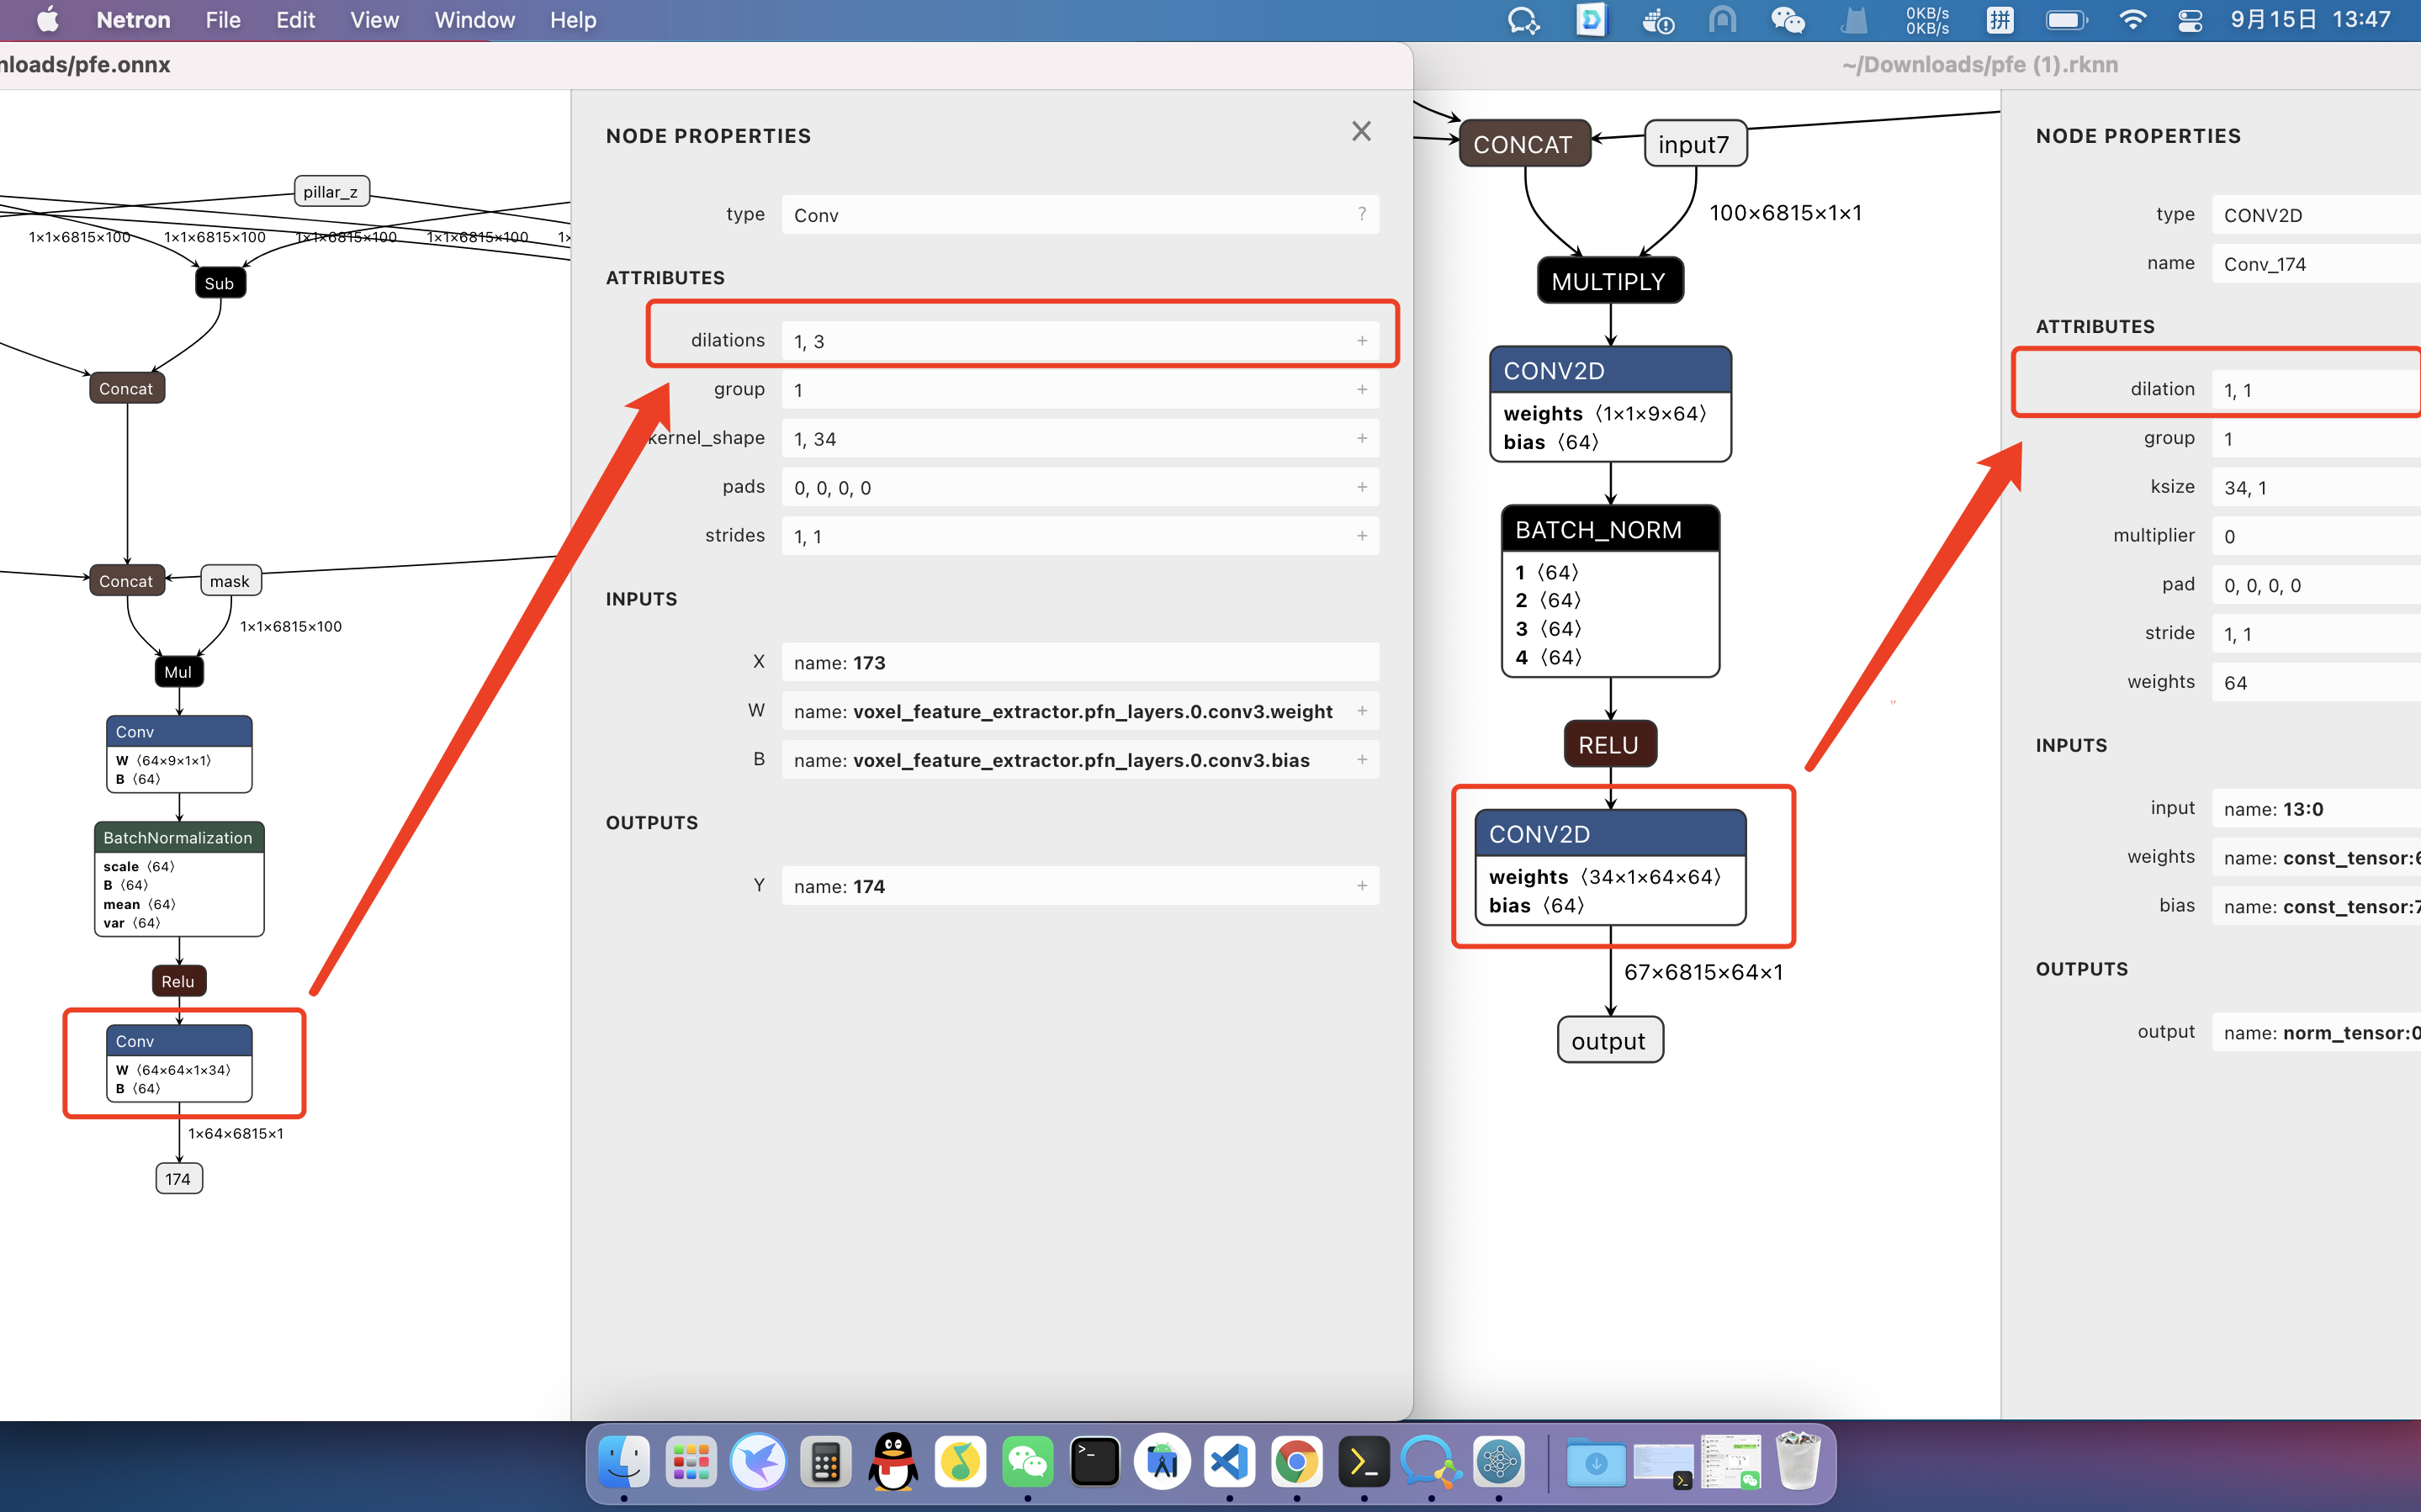
Task: Select the Mul node in ONNX graph
Action: coord(179,672)
